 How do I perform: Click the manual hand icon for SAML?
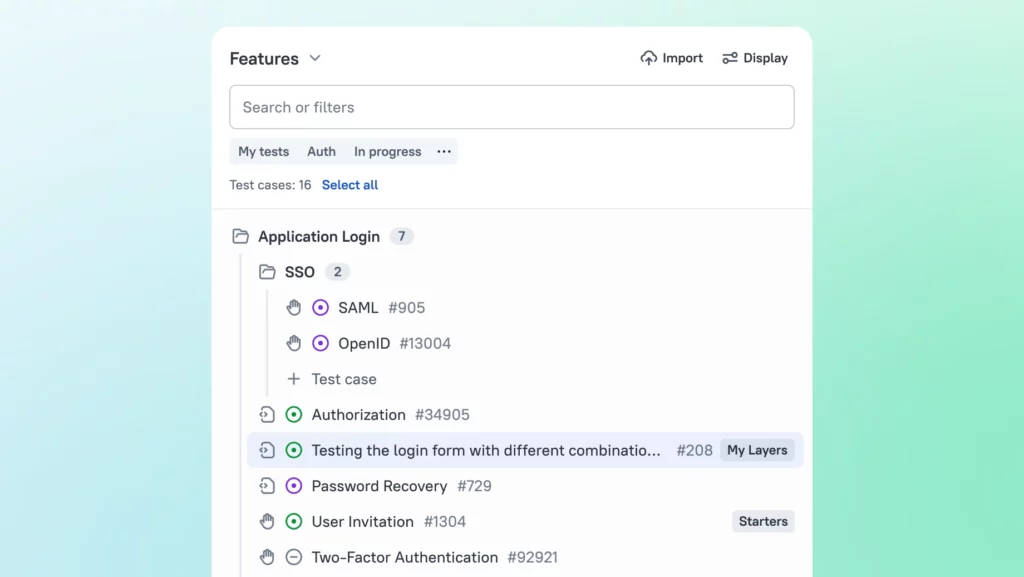294,307
